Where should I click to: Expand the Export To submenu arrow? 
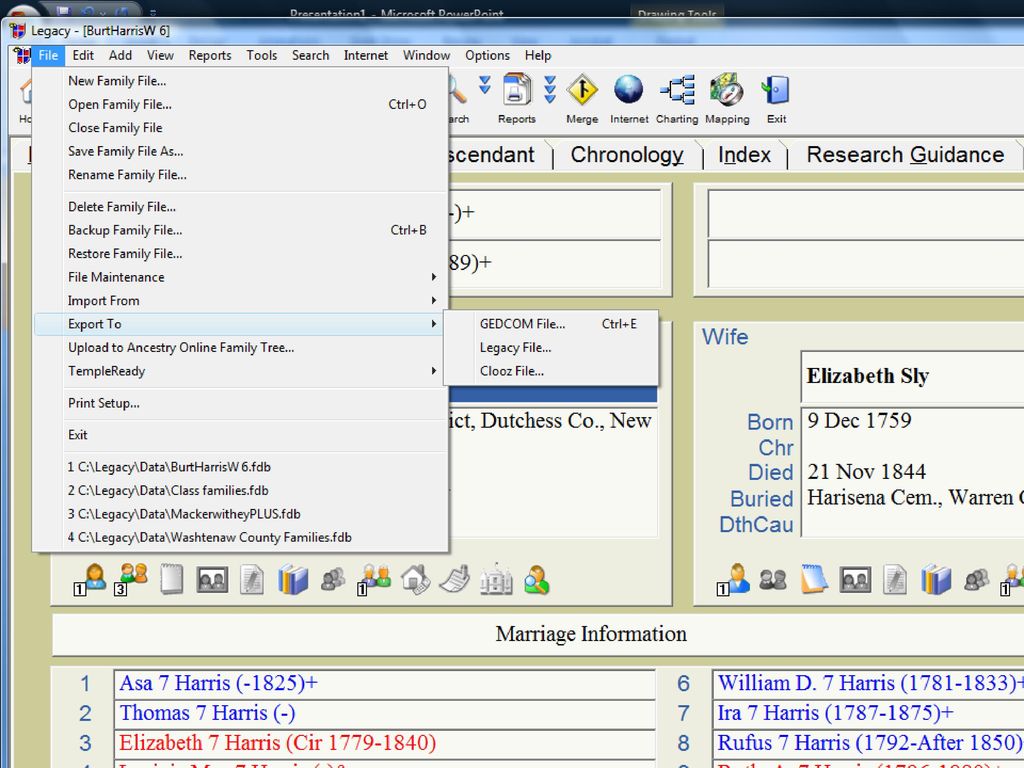[434, 324]
